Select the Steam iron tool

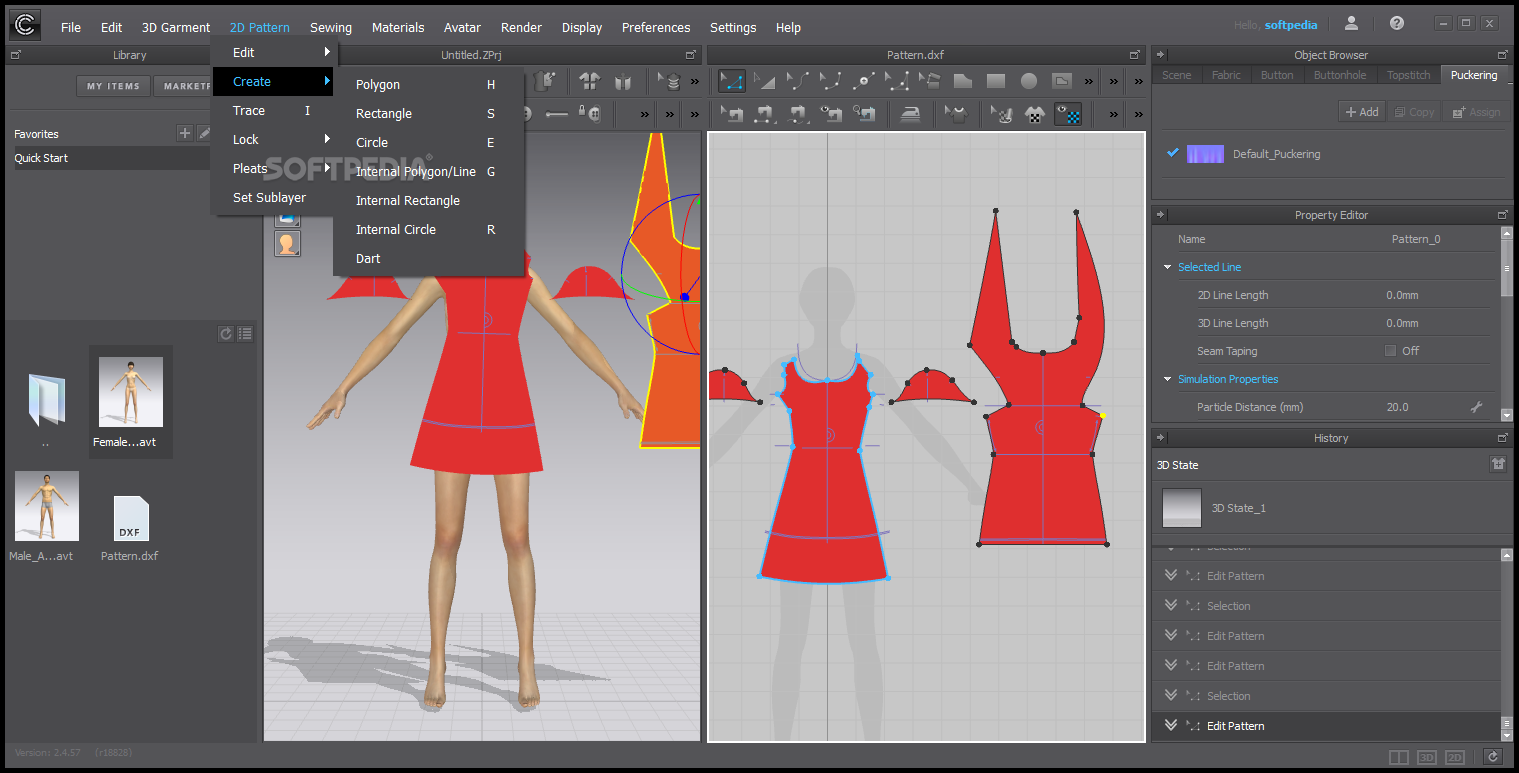coord(910,113)
